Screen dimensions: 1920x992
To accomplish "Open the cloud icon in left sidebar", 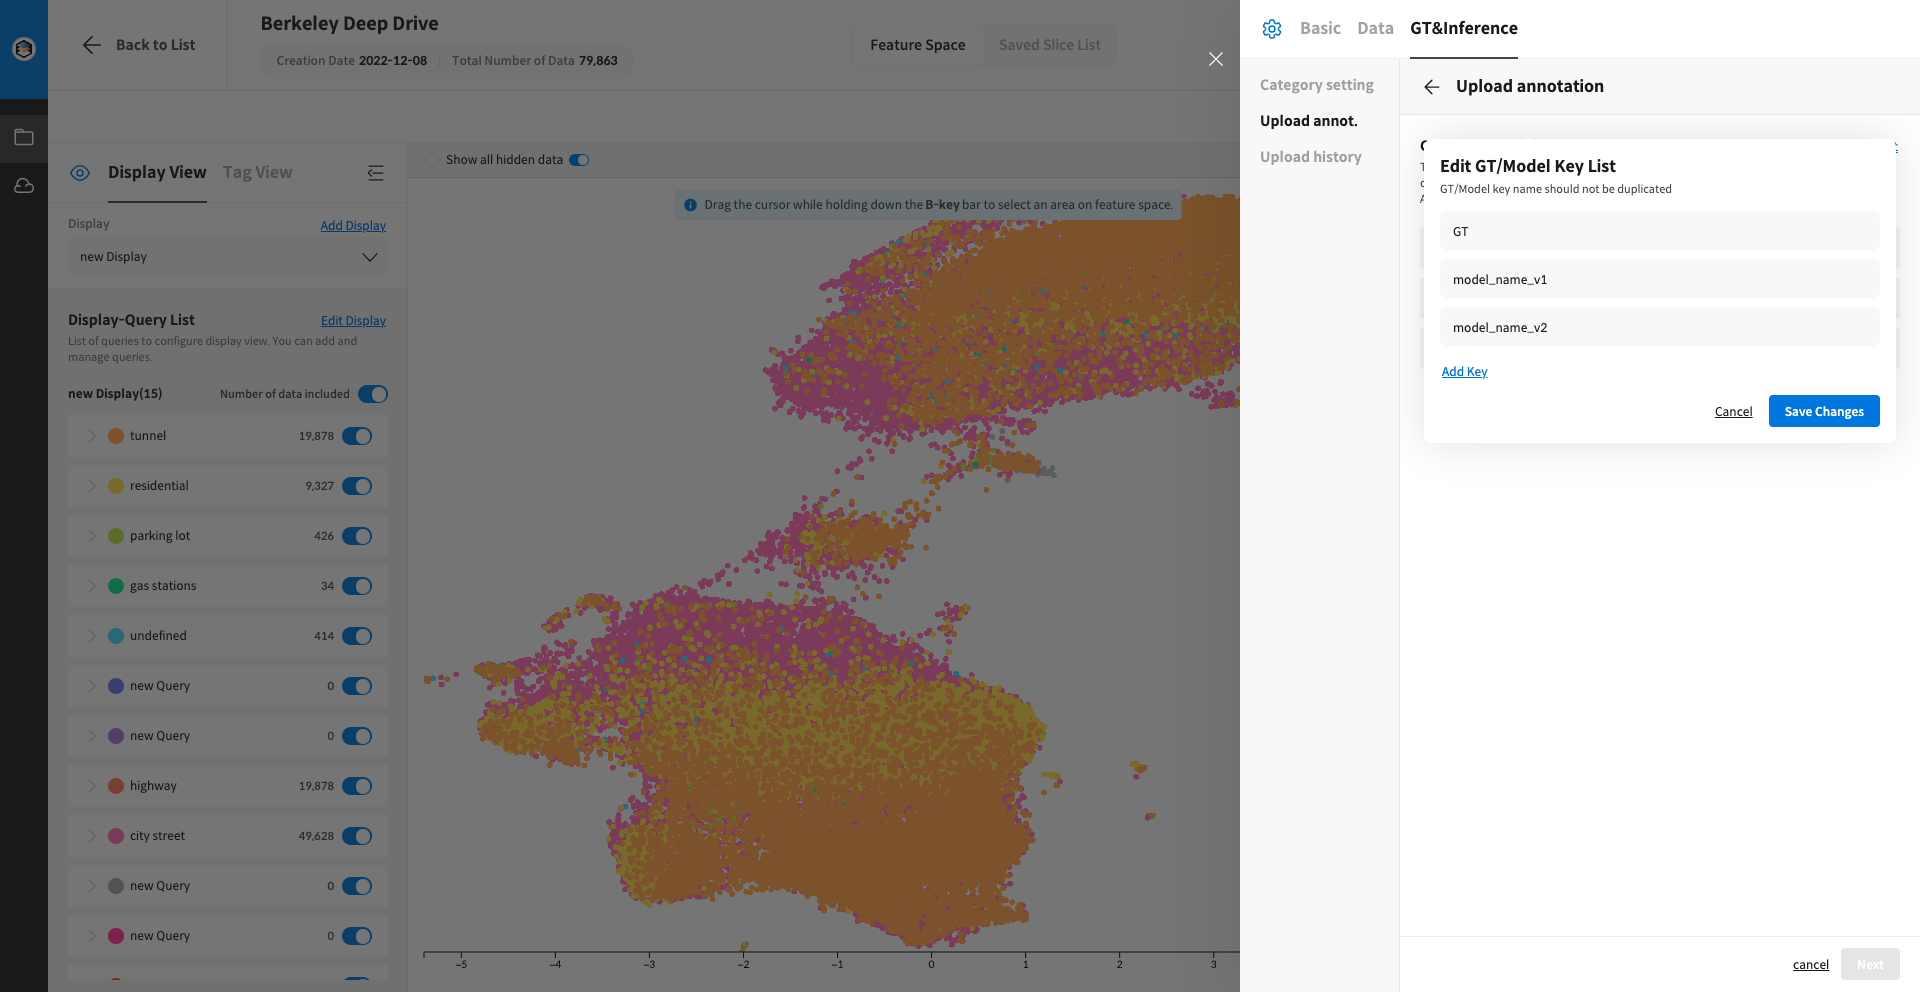I will pos(24,186).
